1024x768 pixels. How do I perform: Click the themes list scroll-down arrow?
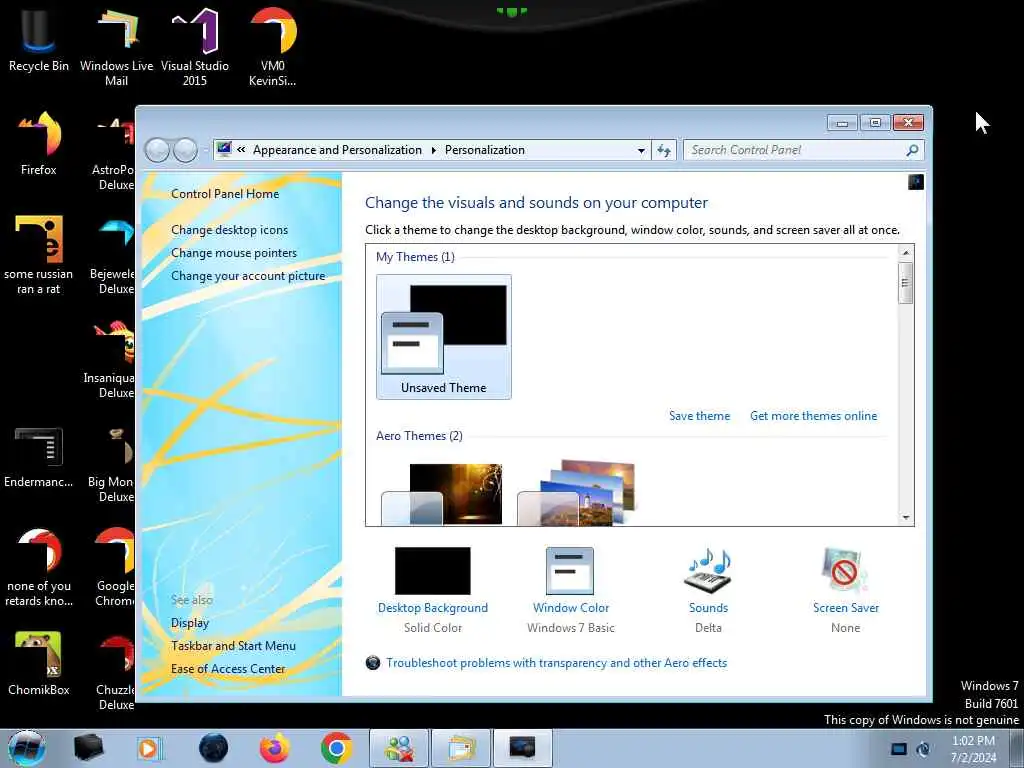[906, 517]
